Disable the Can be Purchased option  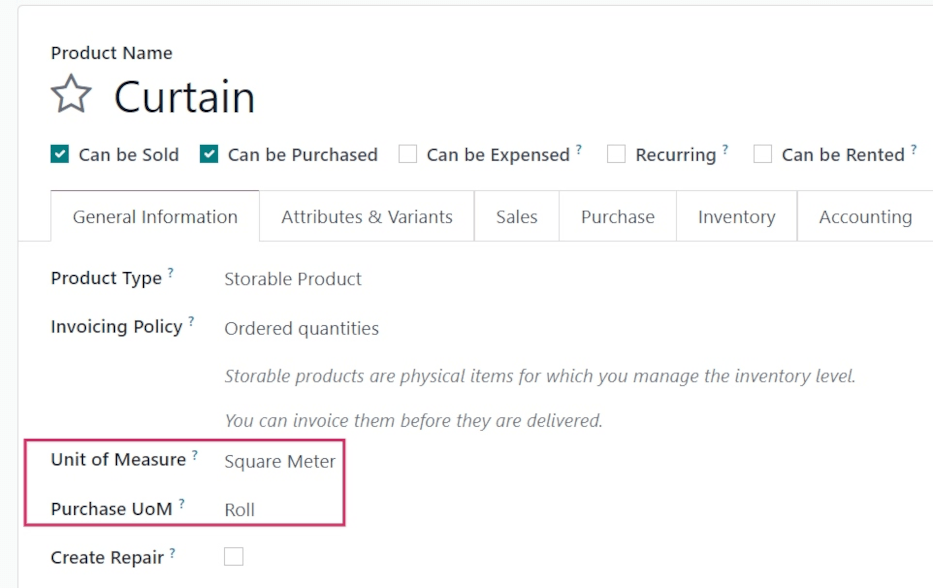[x=209, y=154]
